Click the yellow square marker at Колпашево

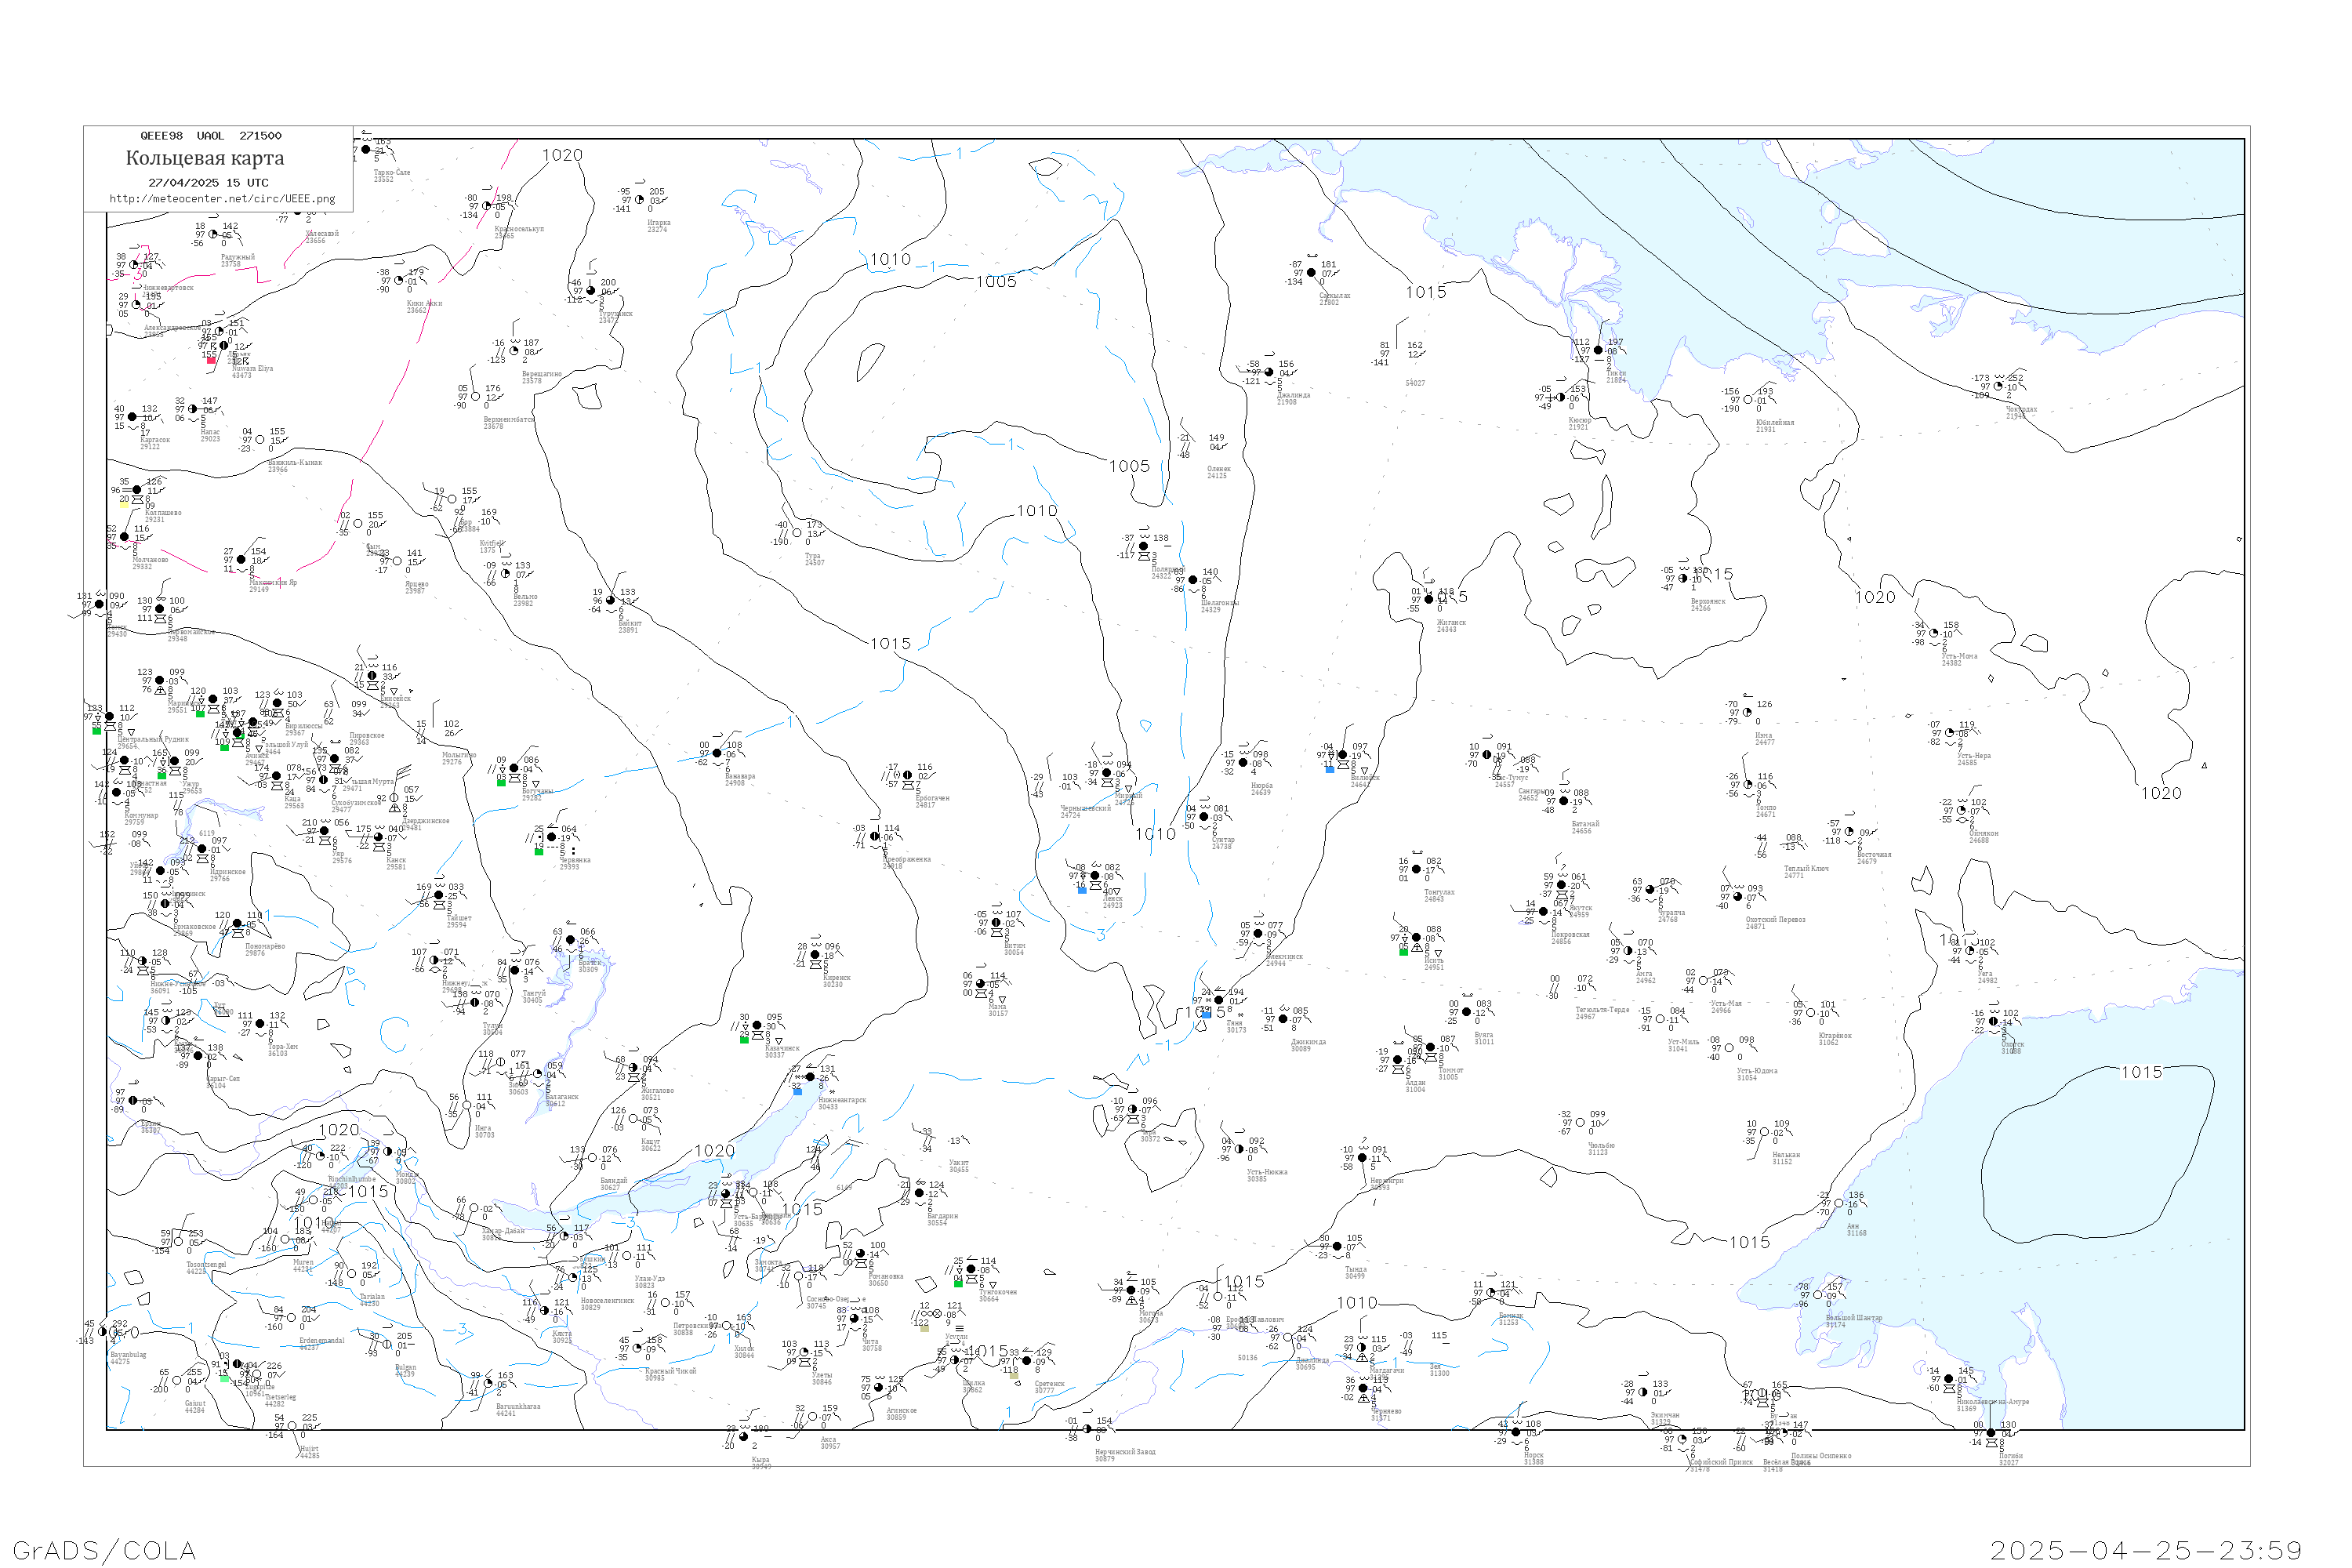click(123, 503)
